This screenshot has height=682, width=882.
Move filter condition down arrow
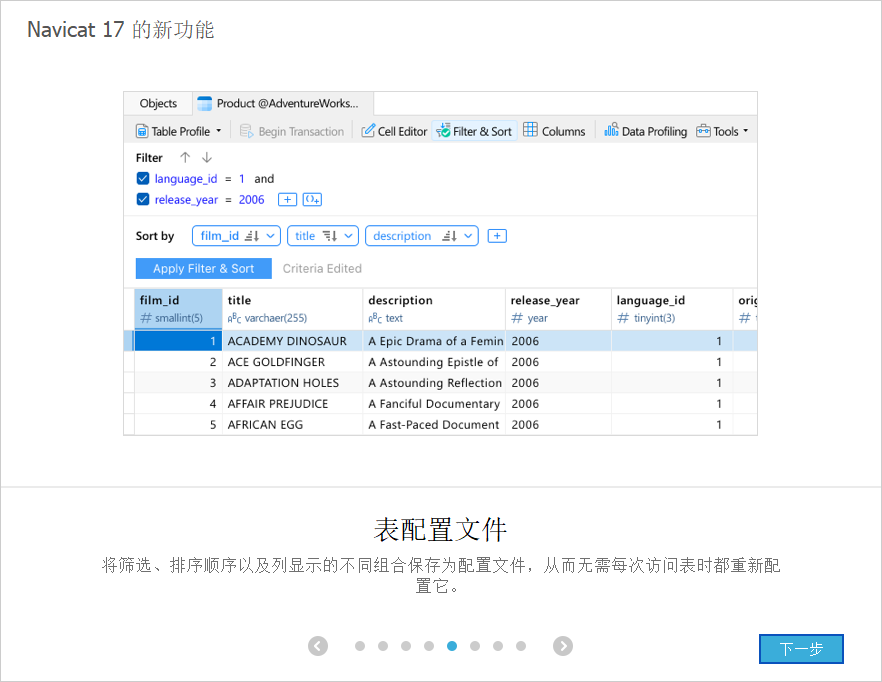point(207,158)
